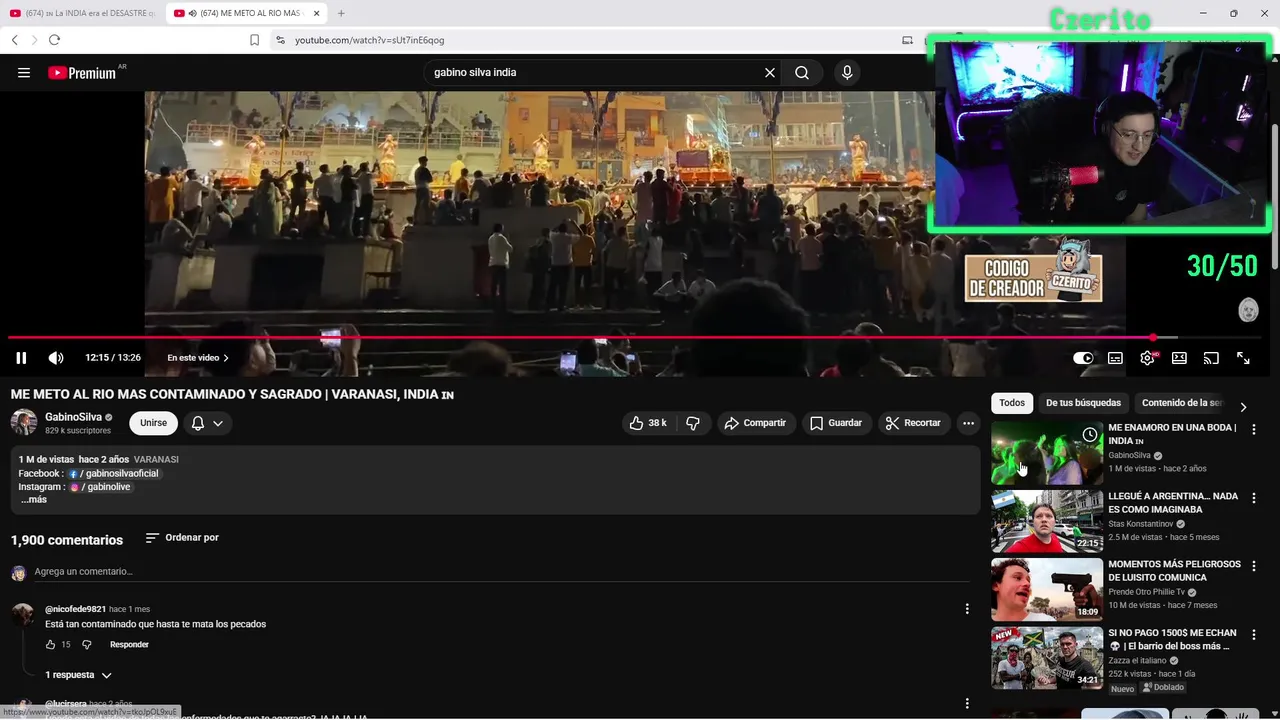The width and height of the screenshot is (1280, 720).
Task: Clear the search box with X
Action: [770, 73]
